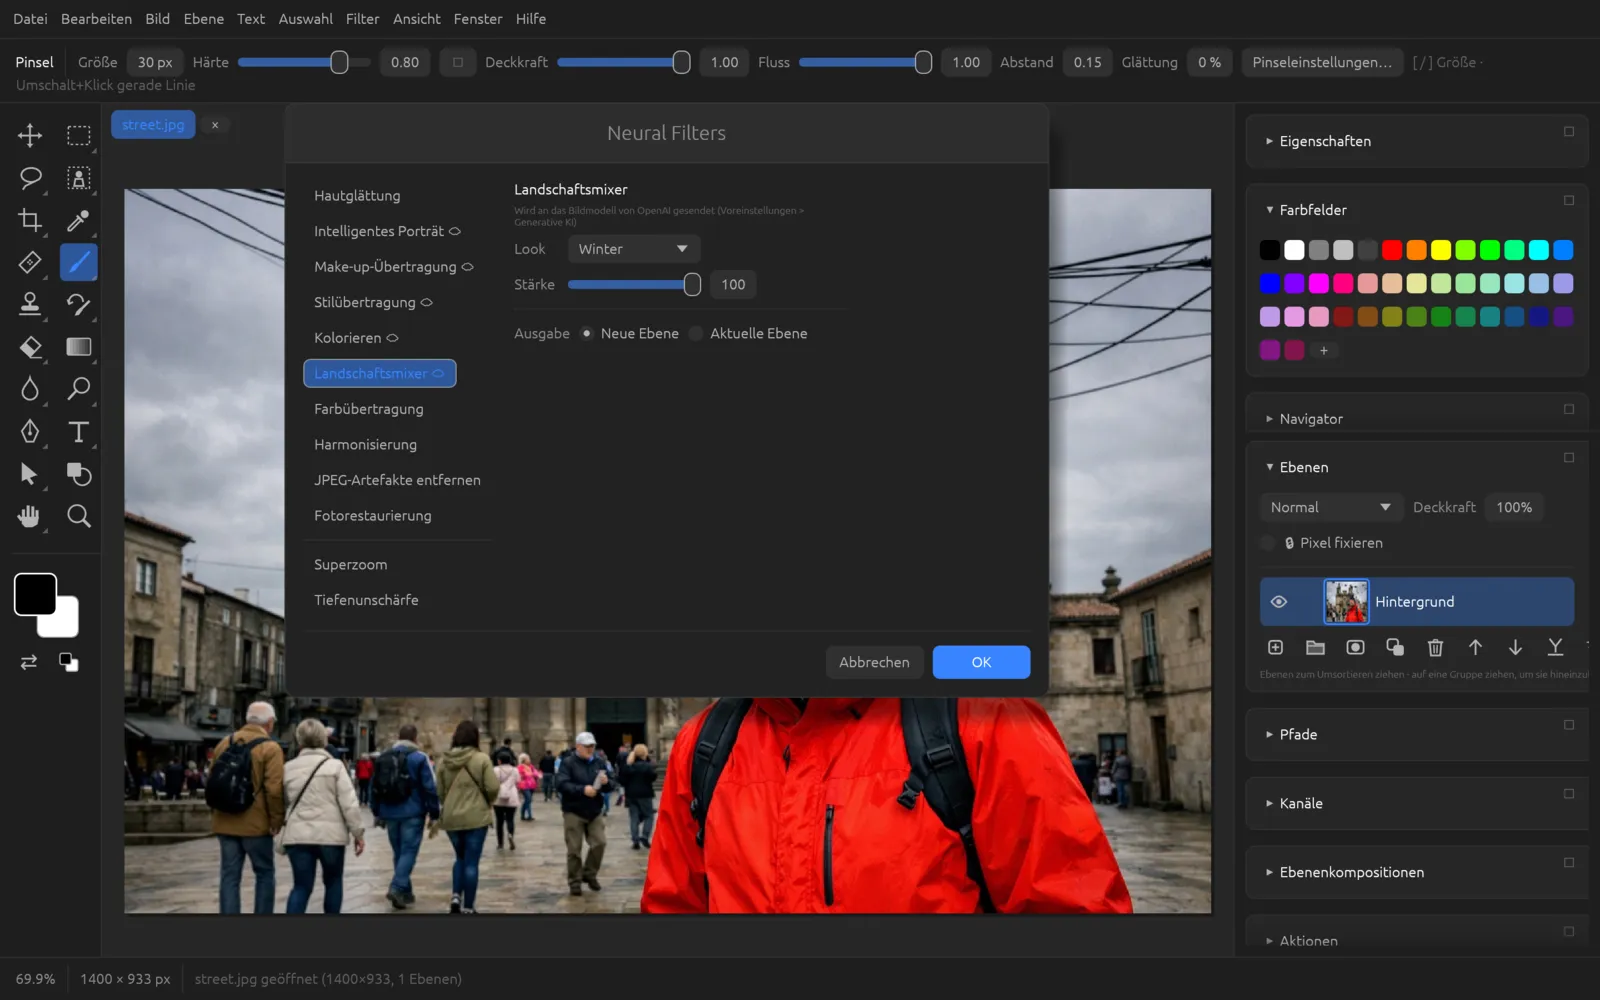
Task: Choose Superzoom in Neural Filters list
Action: click(x=351, y=565)
